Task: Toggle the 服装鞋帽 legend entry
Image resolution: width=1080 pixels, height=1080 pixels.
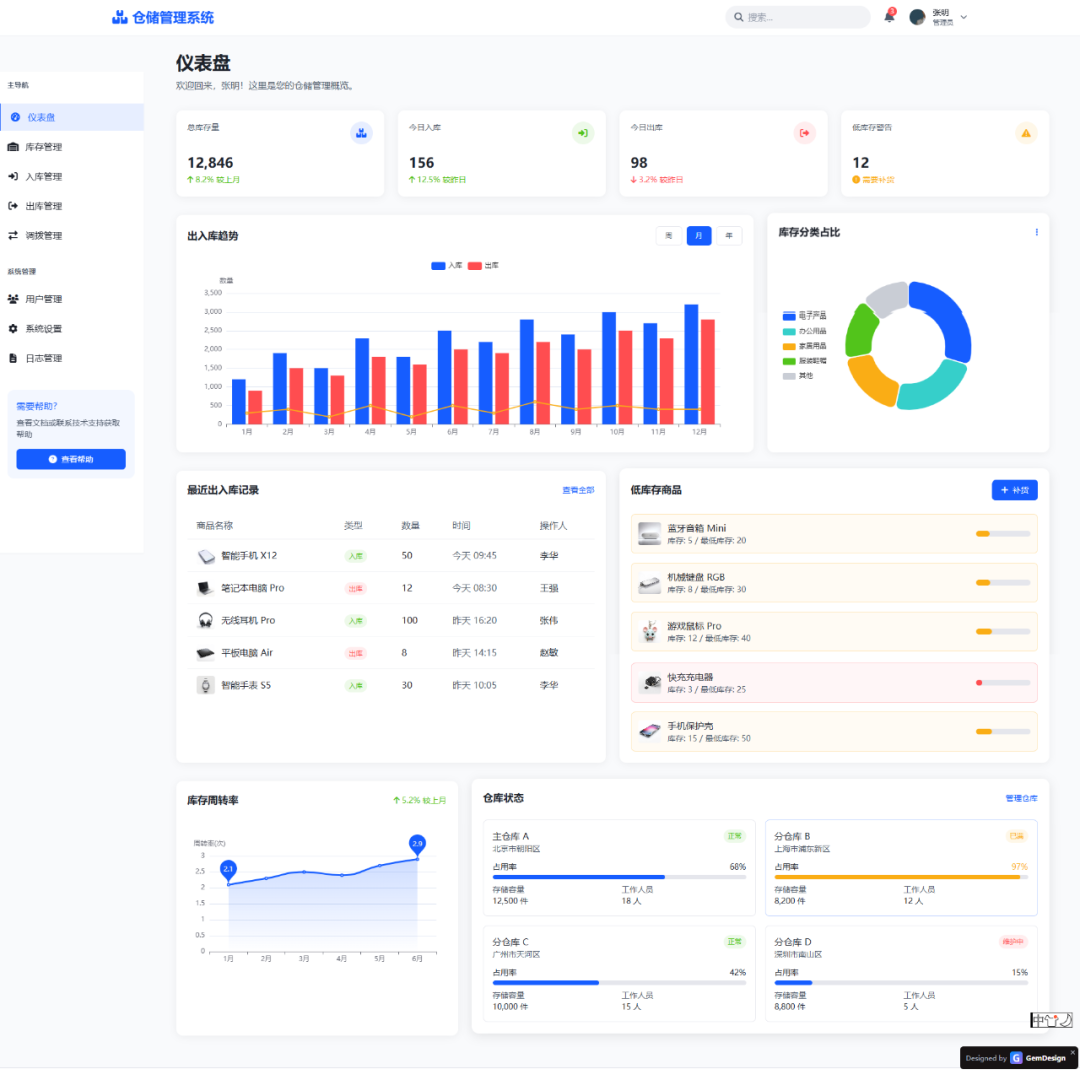Action: coord(804,361)
